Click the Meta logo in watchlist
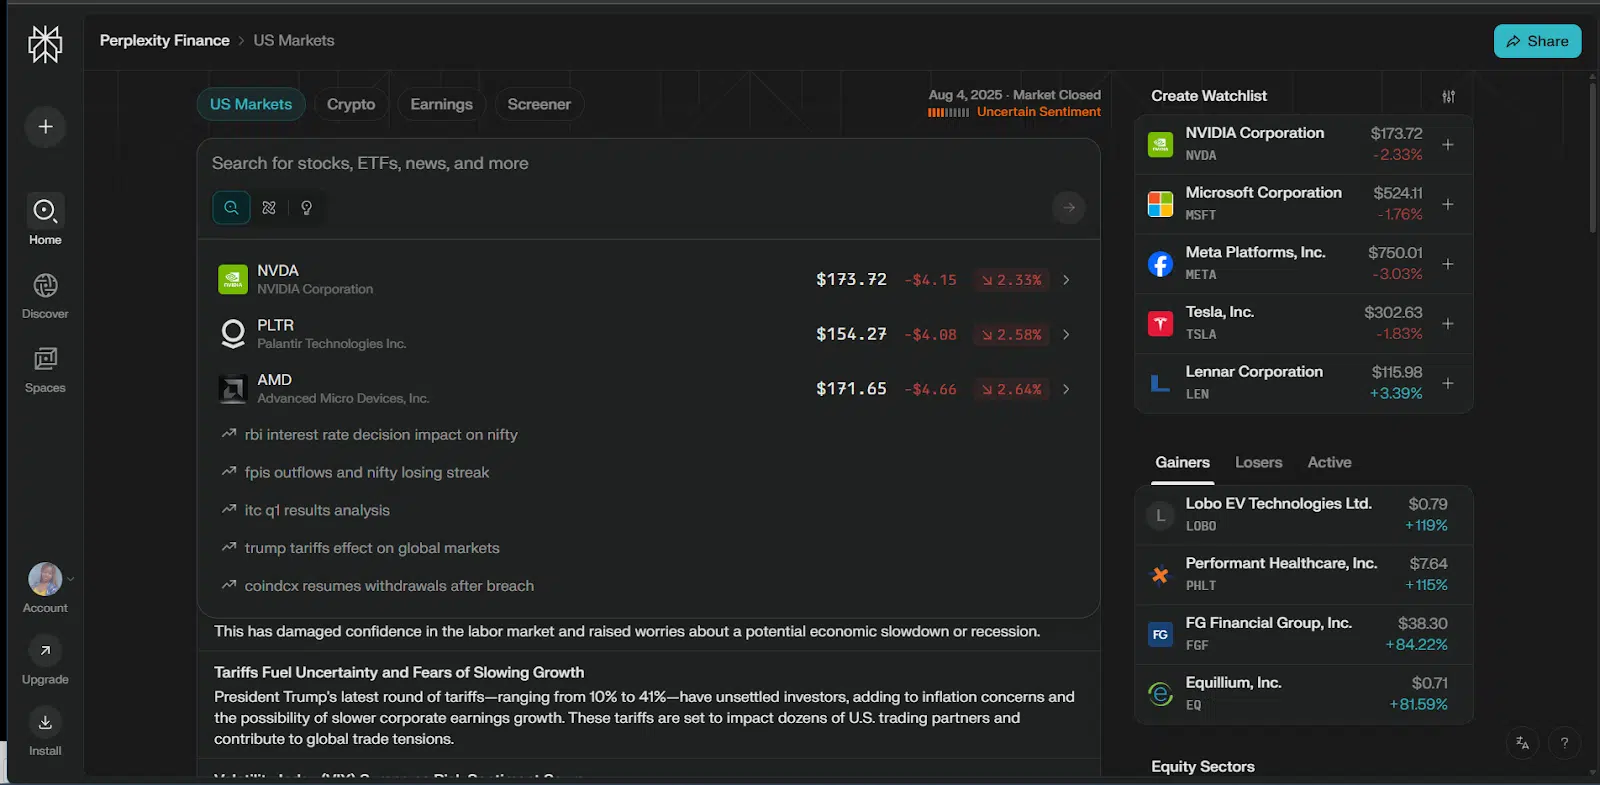Image resolution: width=1600 pixels, height=785 pixels. pyautogui.click(x=1160, y=264)
